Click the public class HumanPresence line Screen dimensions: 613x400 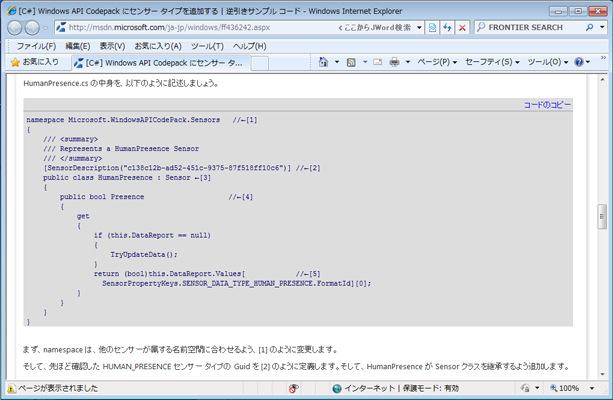point(127,178)
